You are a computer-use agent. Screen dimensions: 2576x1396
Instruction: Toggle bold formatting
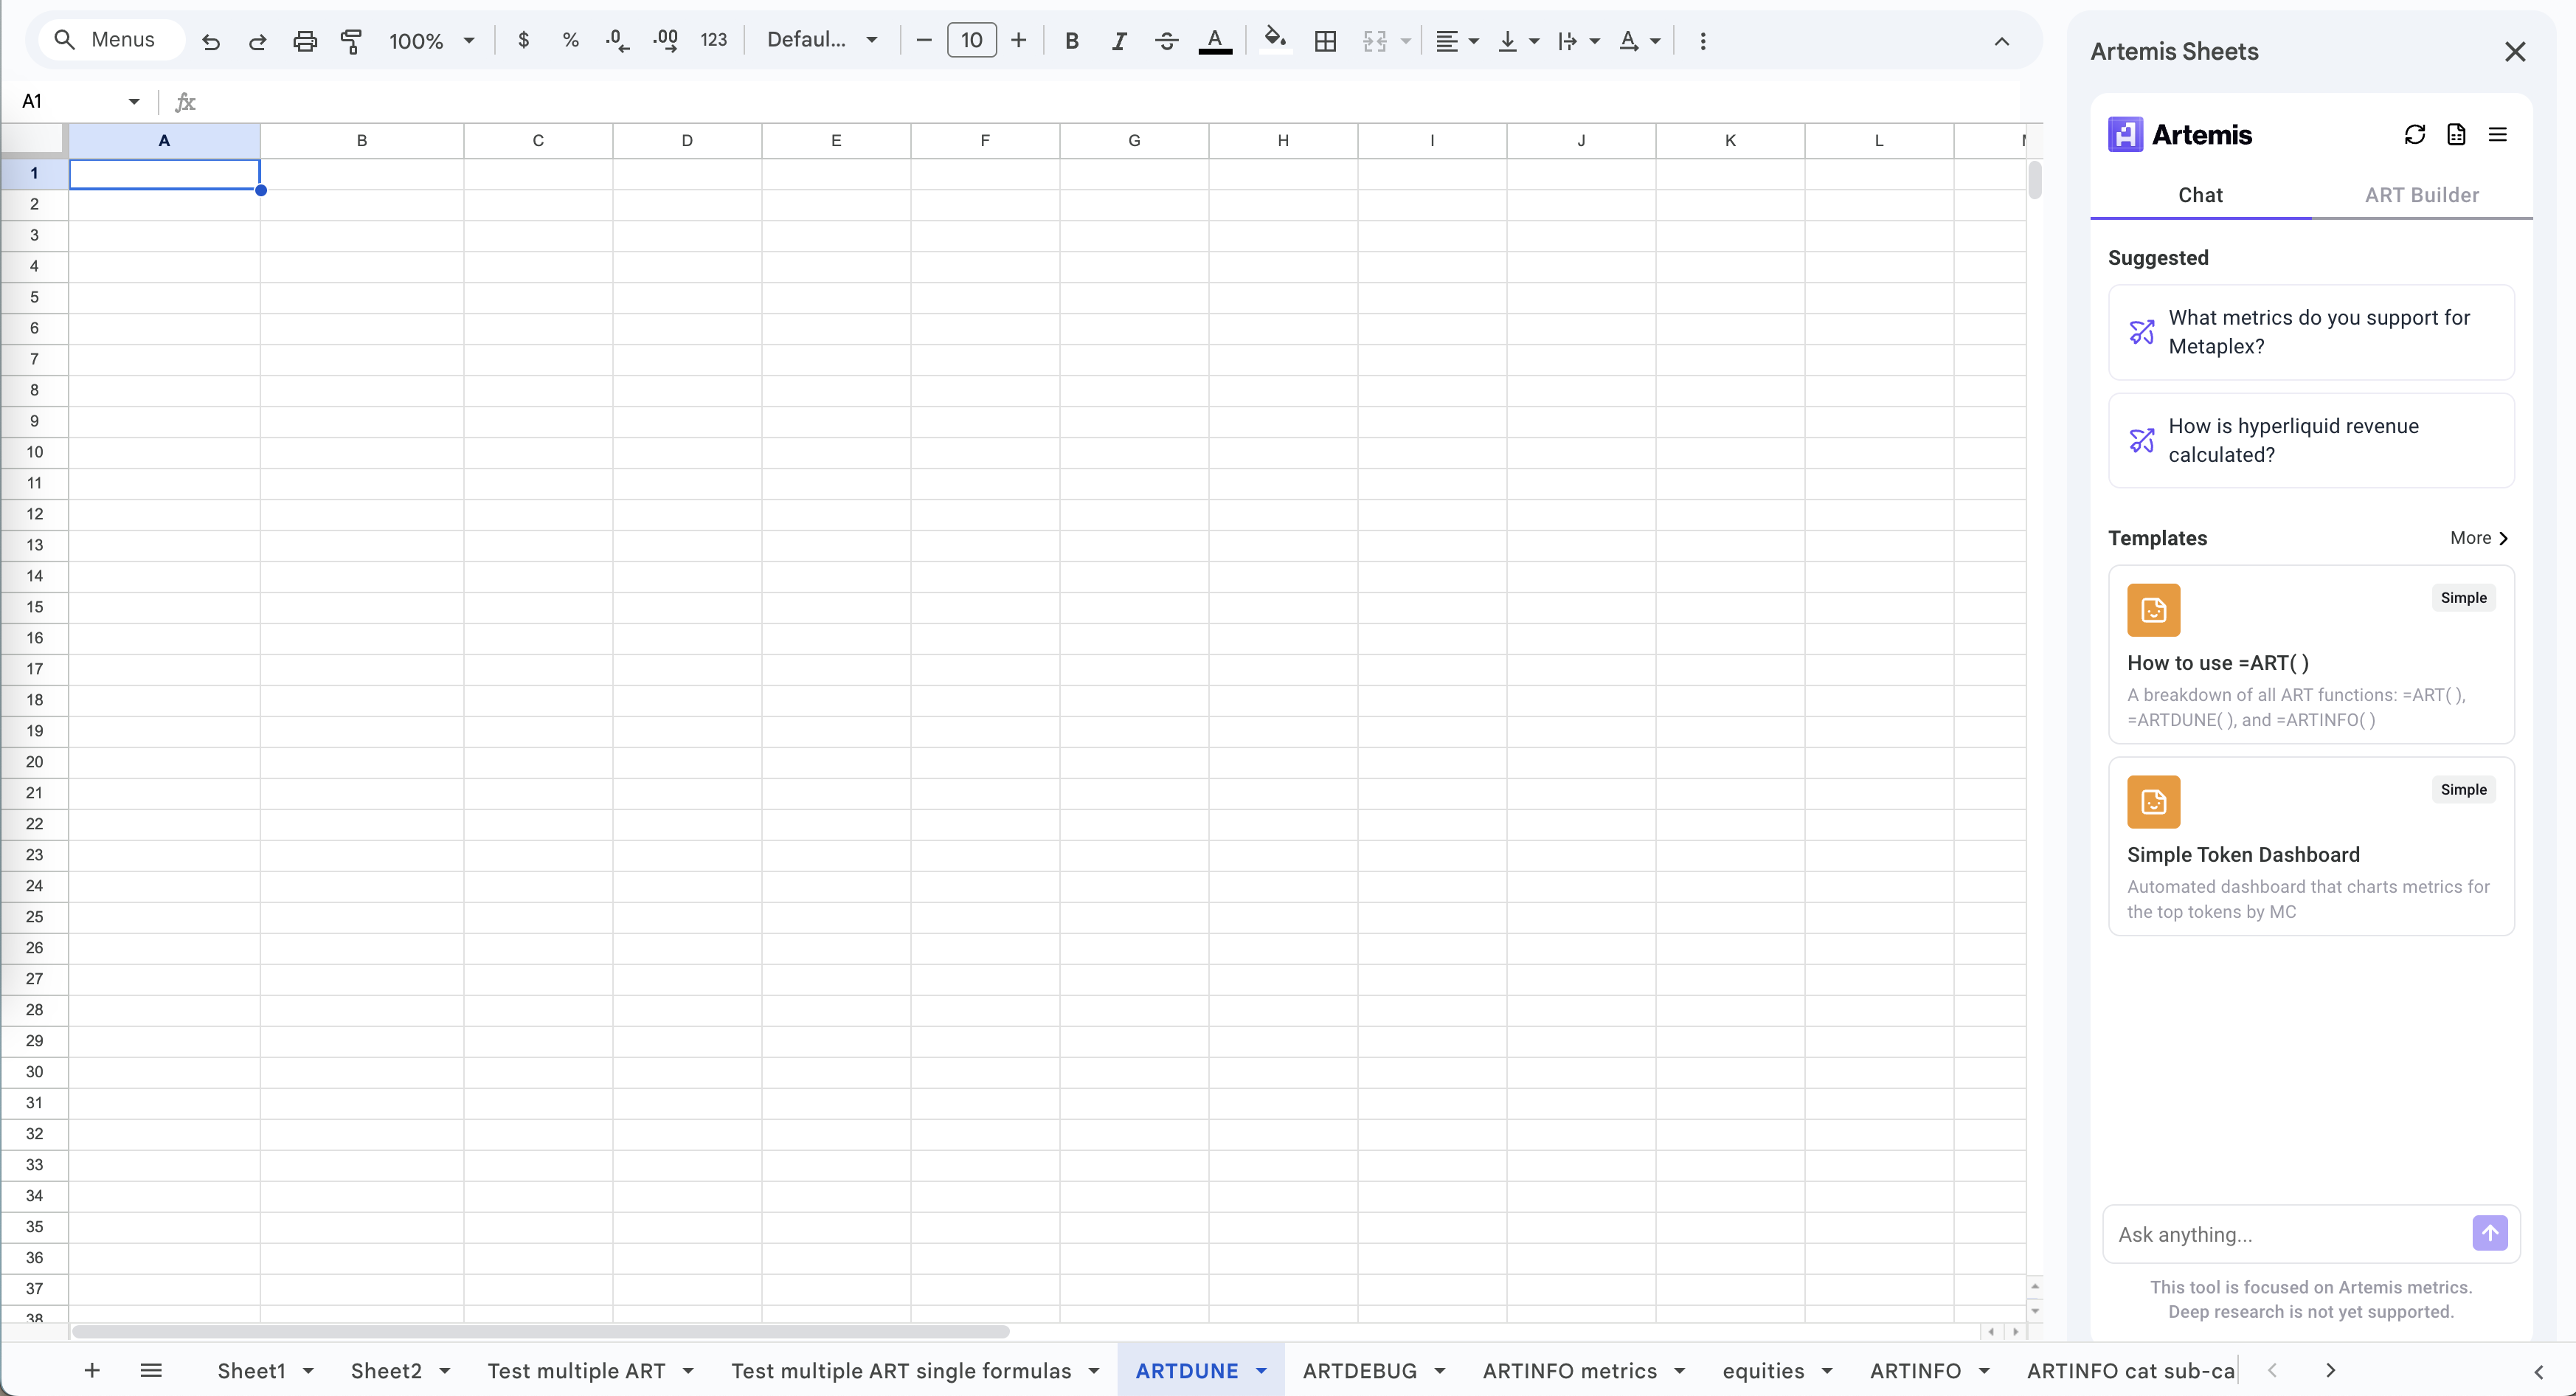1071,41
